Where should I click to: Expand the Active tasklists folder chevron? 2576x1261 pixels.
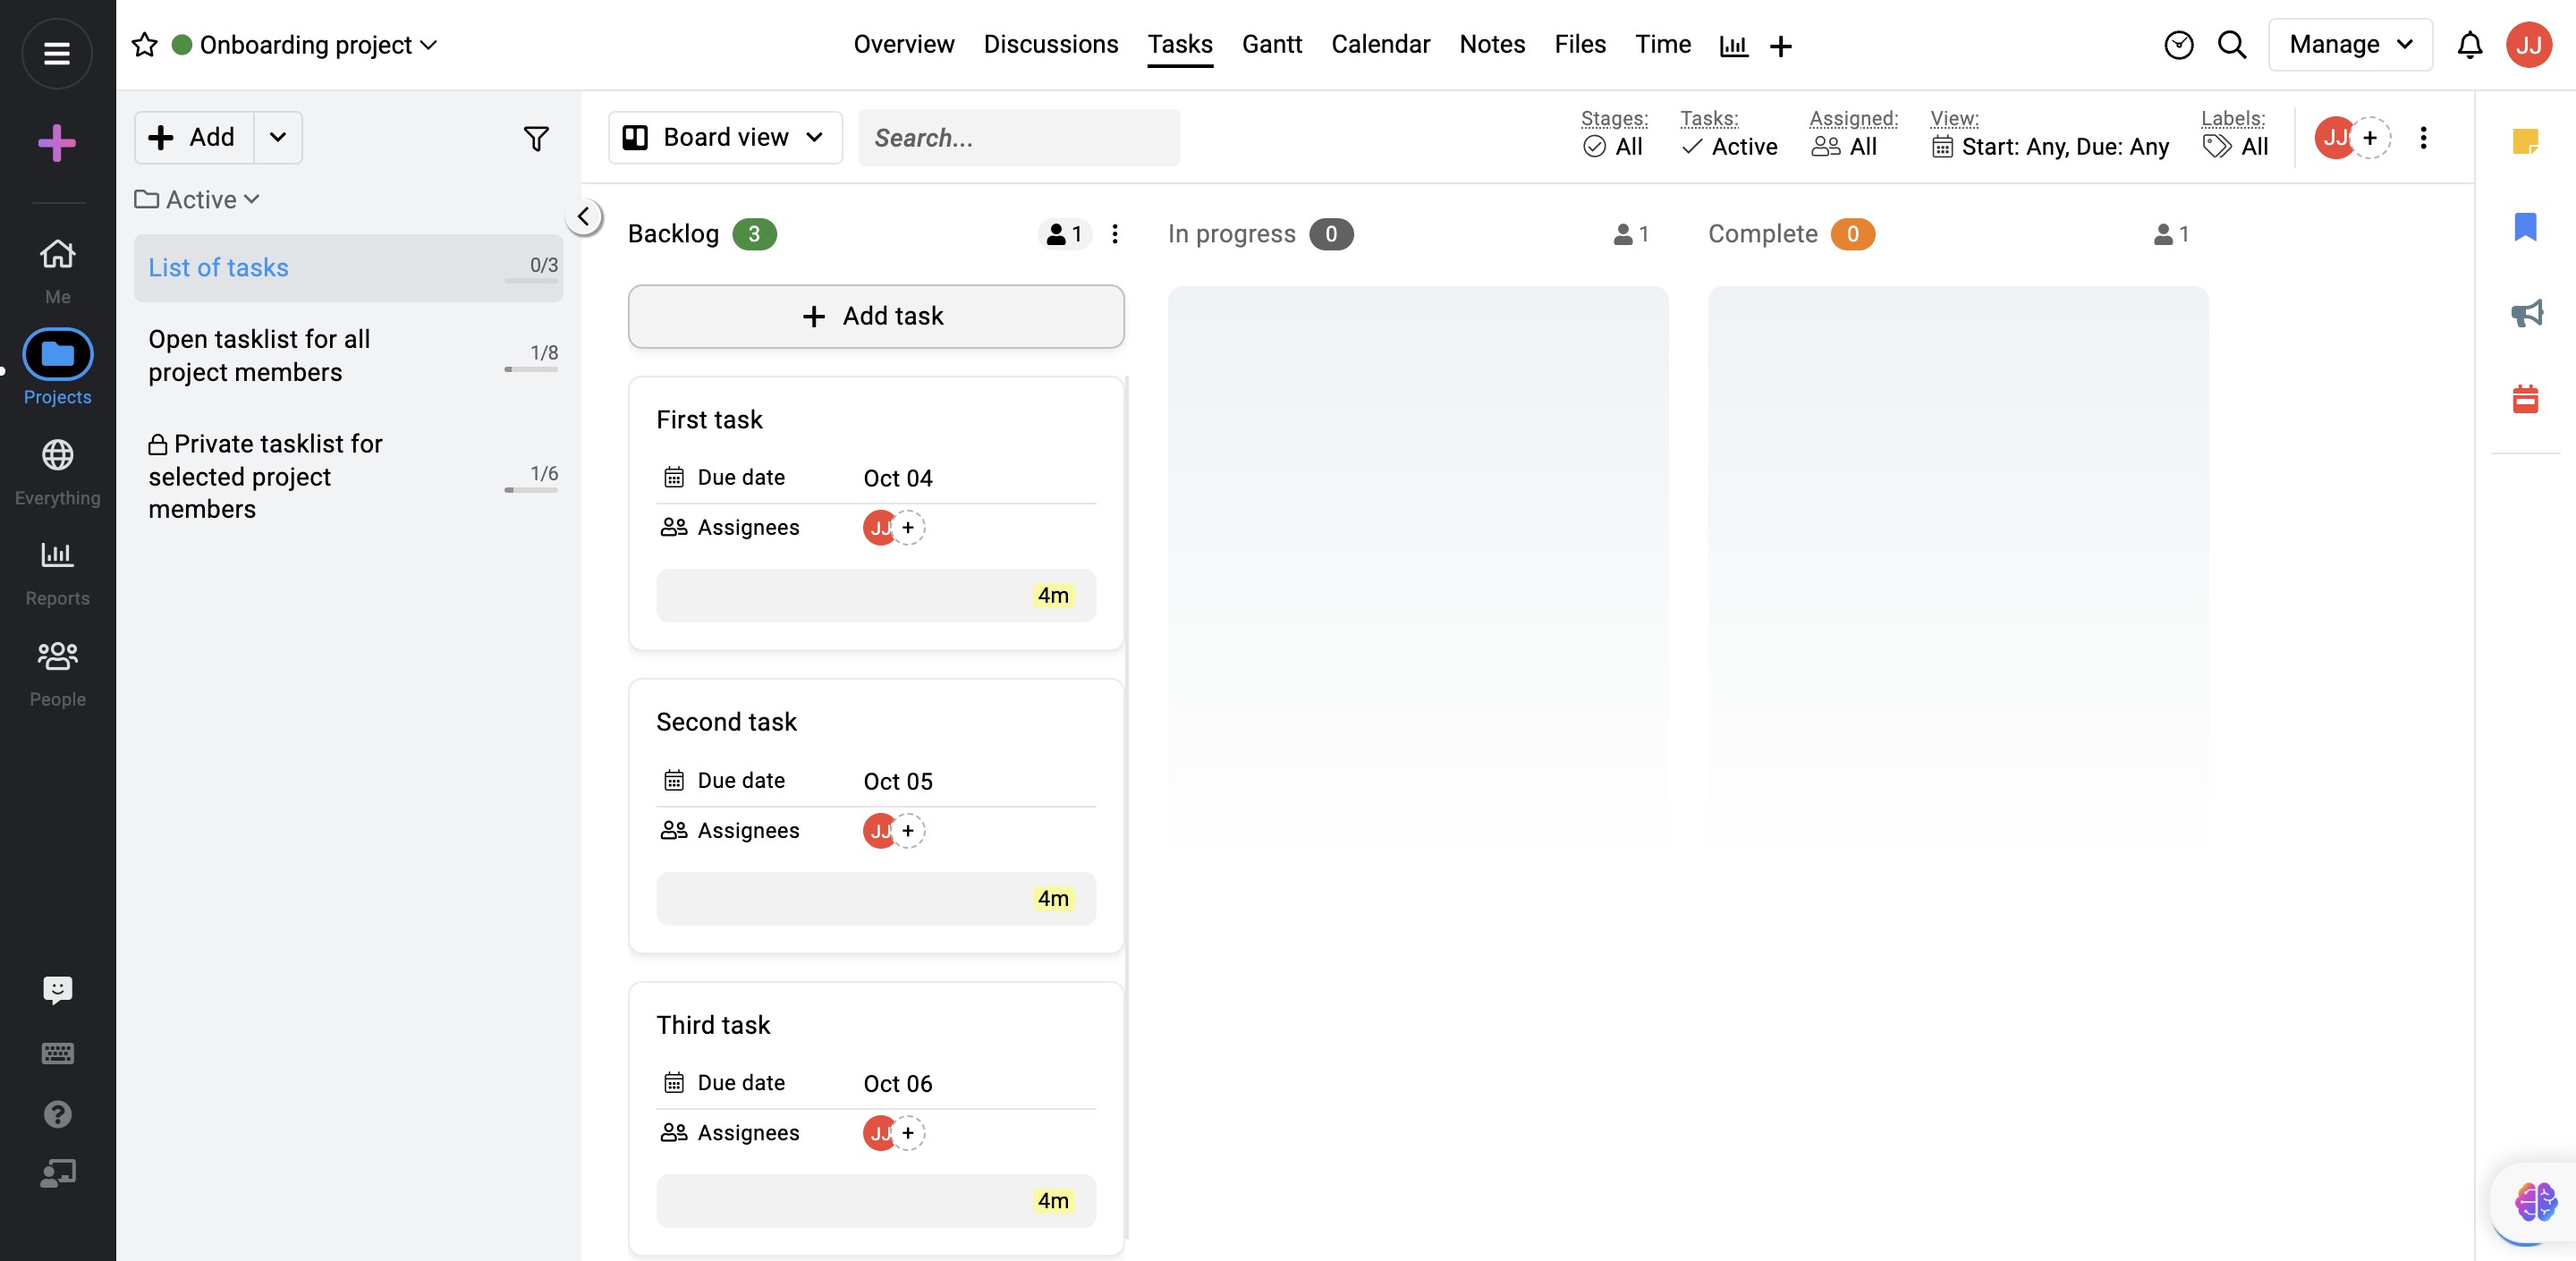252,199
